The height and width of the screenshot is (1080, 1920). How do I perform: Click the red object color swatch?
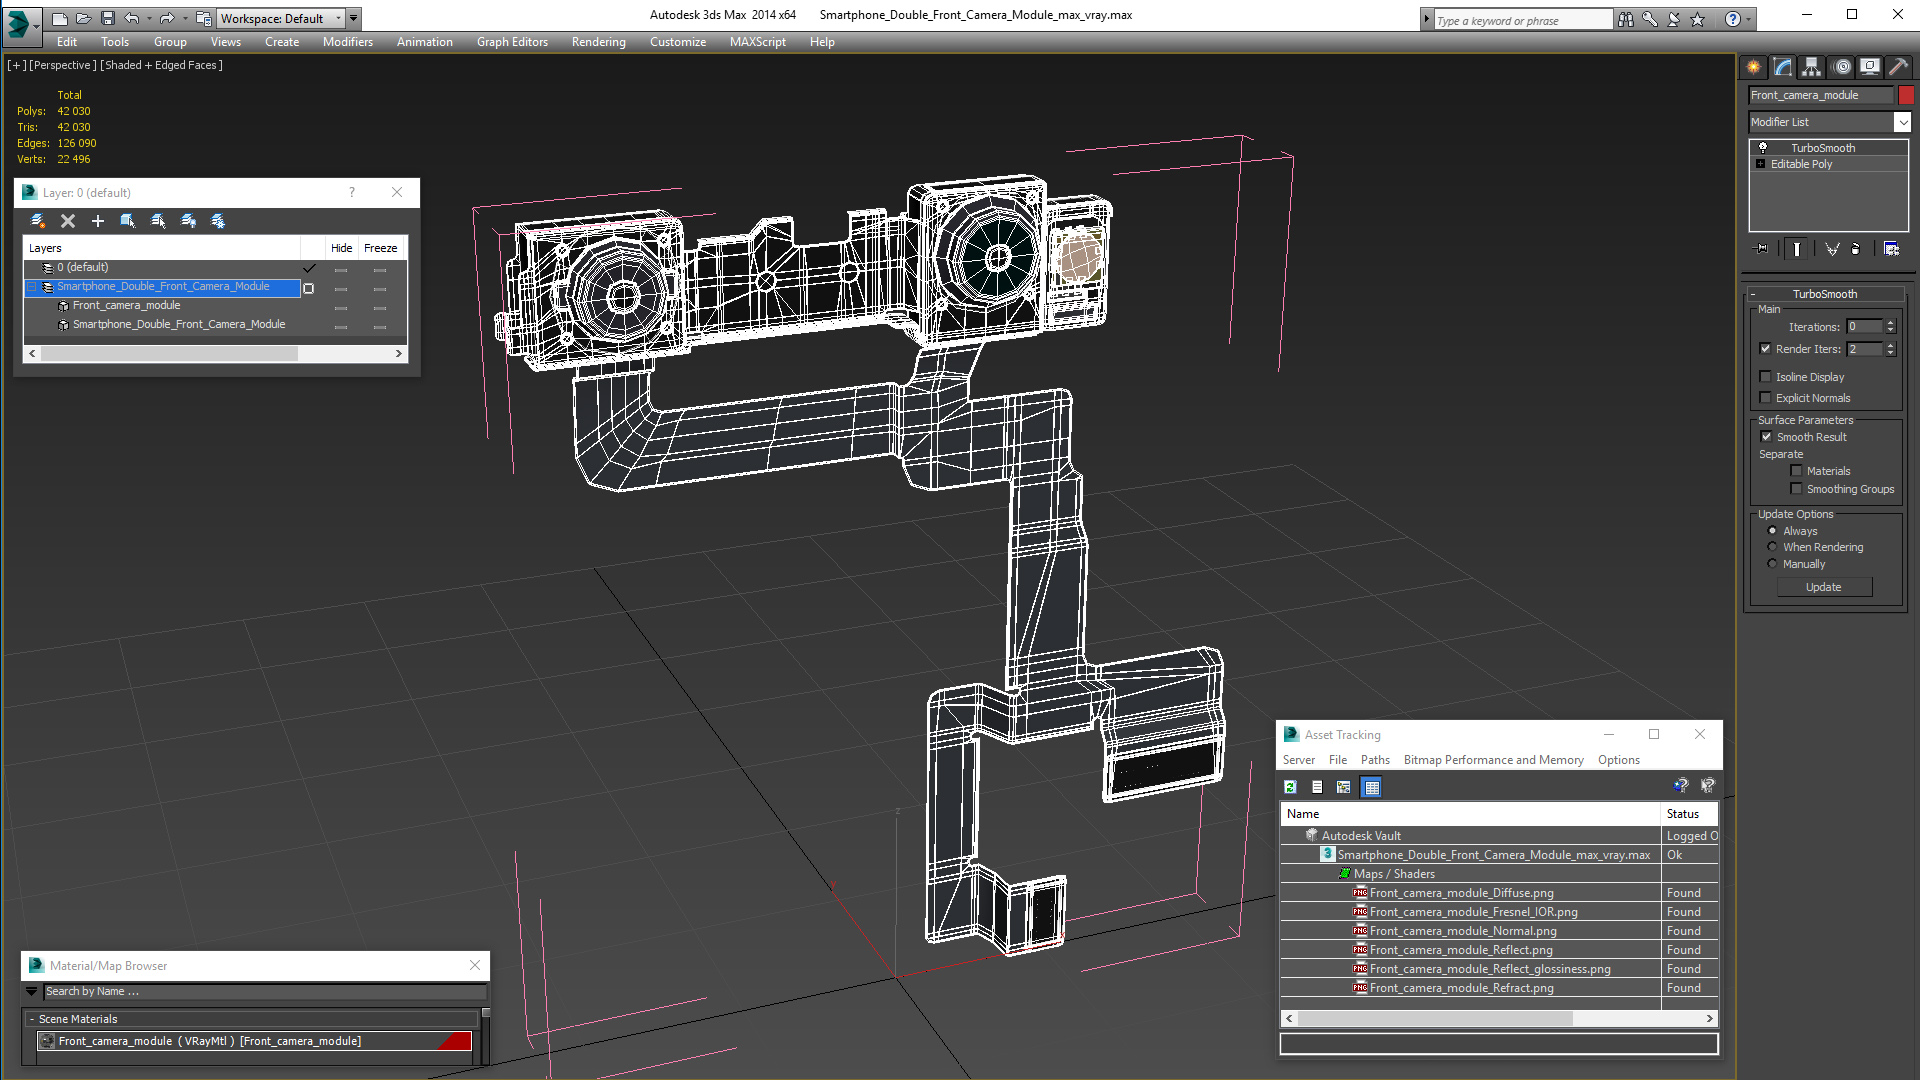(1906, 95)
